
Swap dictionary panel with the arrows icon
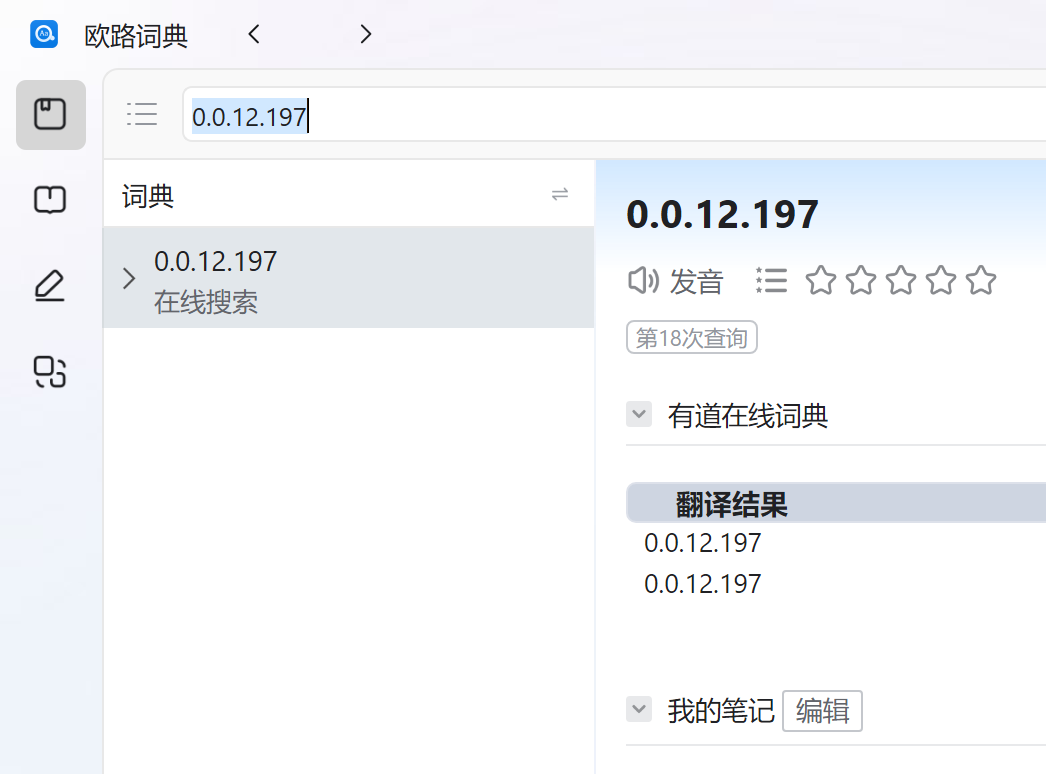tap(560, 194)
